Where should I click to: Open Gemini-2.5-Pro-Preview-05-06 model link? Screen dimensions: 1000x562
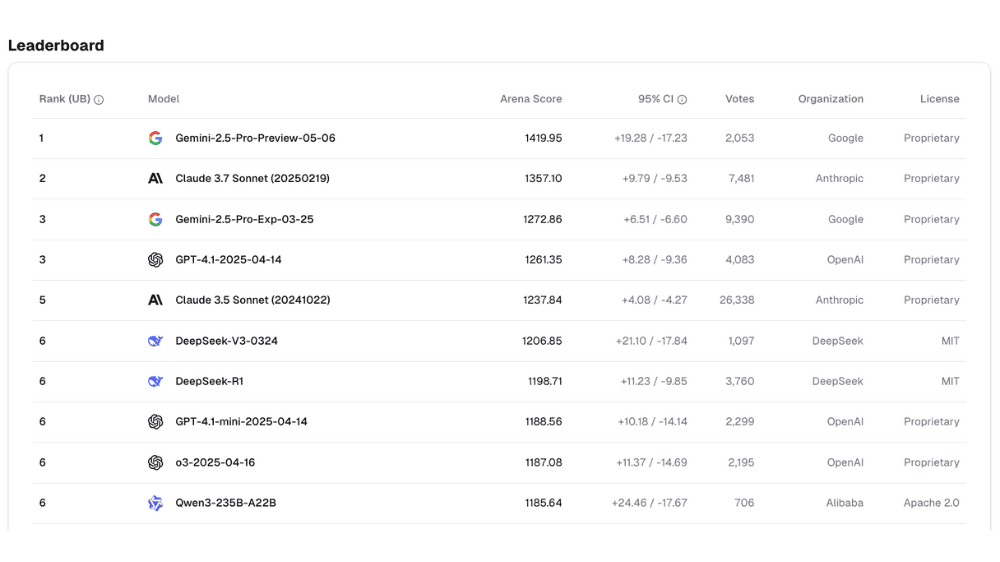[255, 138]
